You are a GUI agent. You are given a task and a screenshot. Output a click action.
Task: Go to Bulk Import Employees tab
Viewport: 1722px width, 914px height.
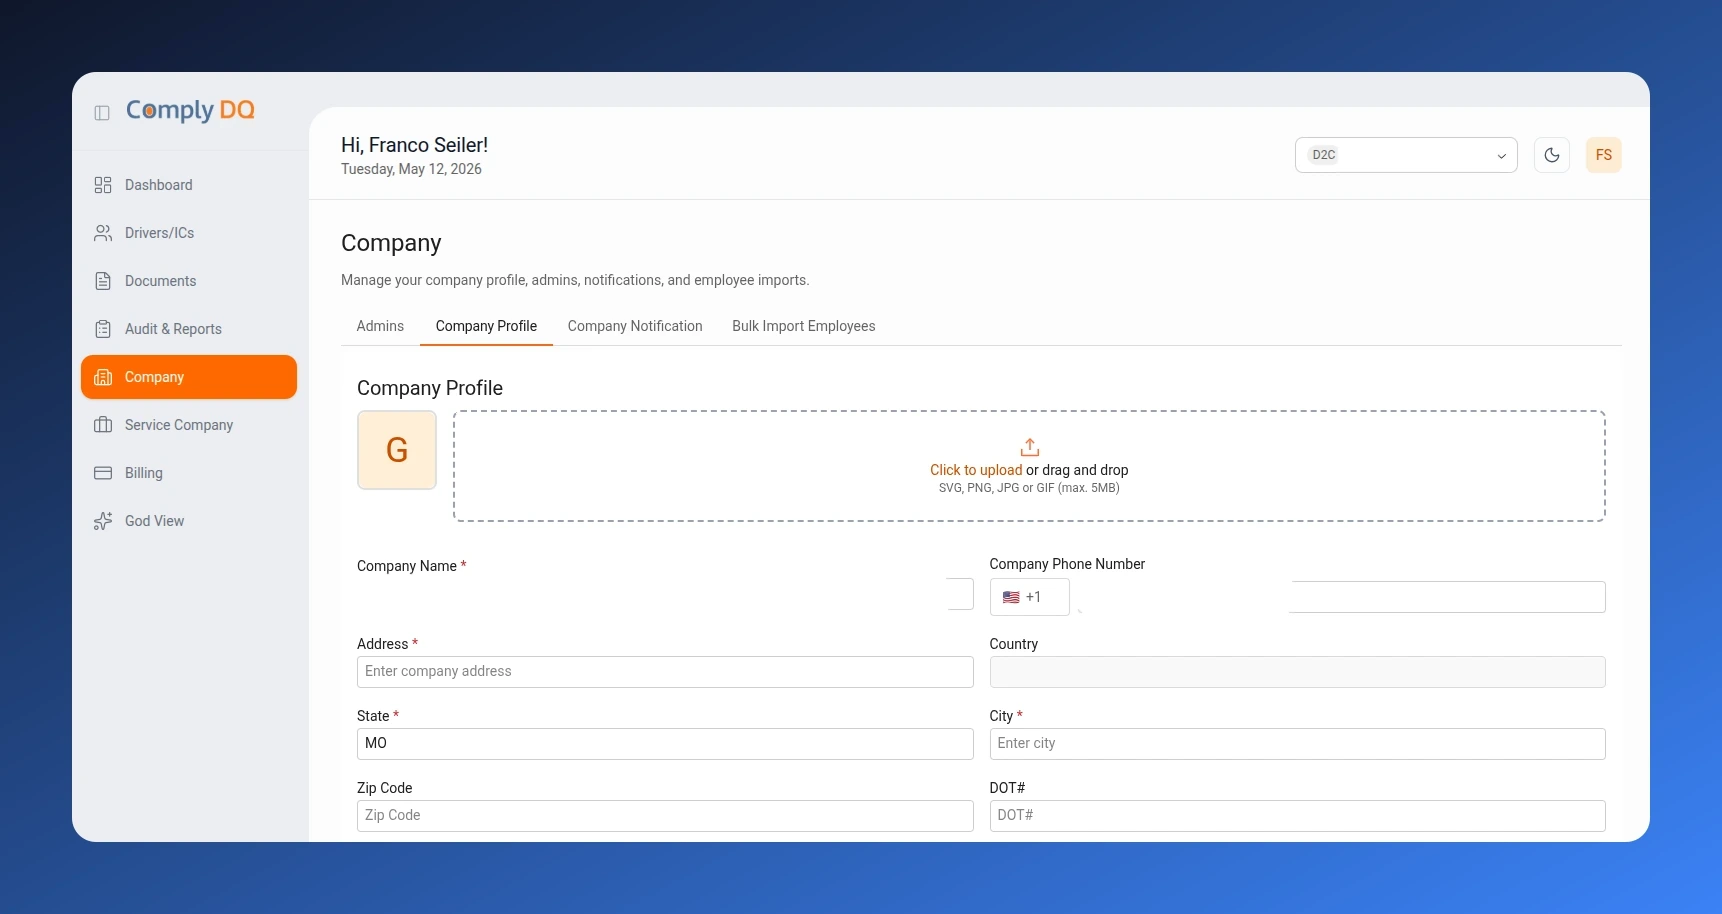(804, 326)
